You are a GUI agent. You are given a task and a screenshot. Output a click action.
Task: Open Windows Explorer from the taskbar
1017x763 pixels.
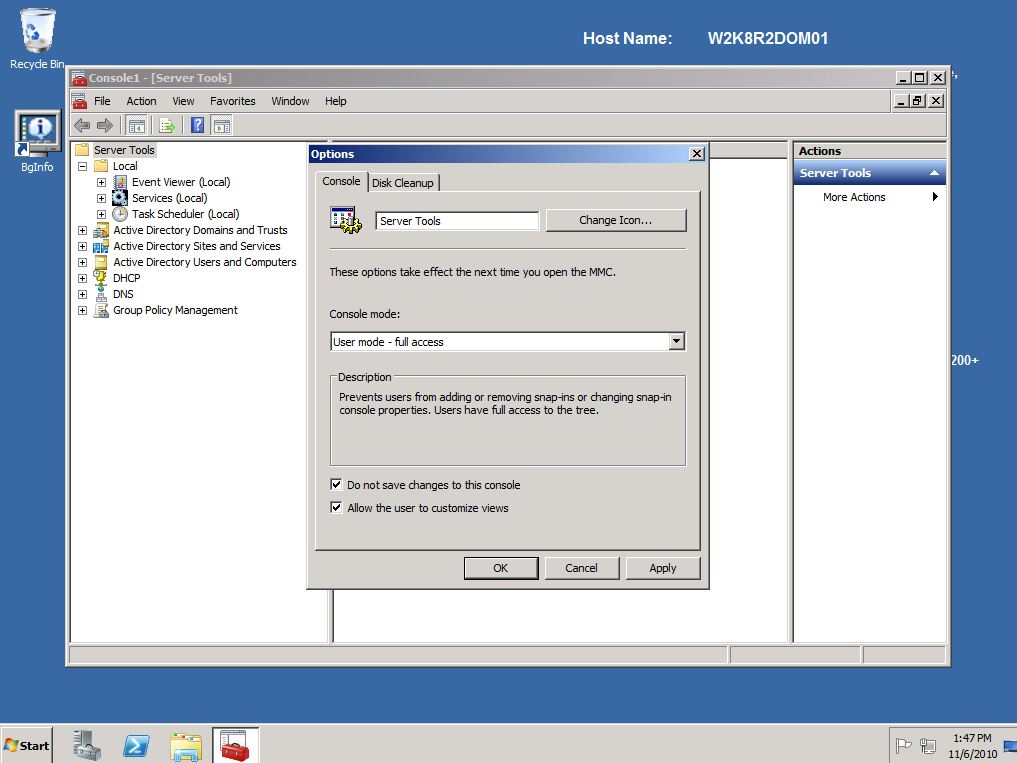[x=186, y=746]
